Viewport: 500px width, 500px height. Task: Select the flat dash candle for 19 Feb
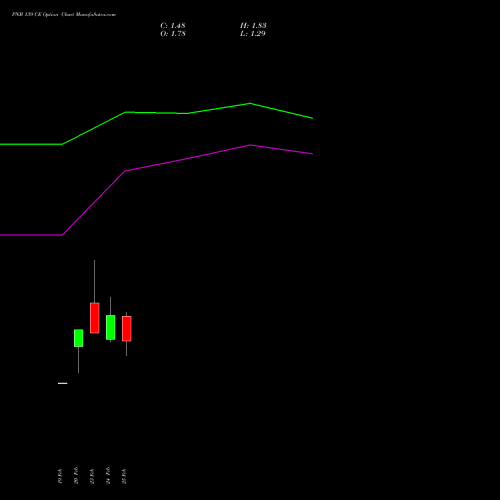(x=62, y=383)
